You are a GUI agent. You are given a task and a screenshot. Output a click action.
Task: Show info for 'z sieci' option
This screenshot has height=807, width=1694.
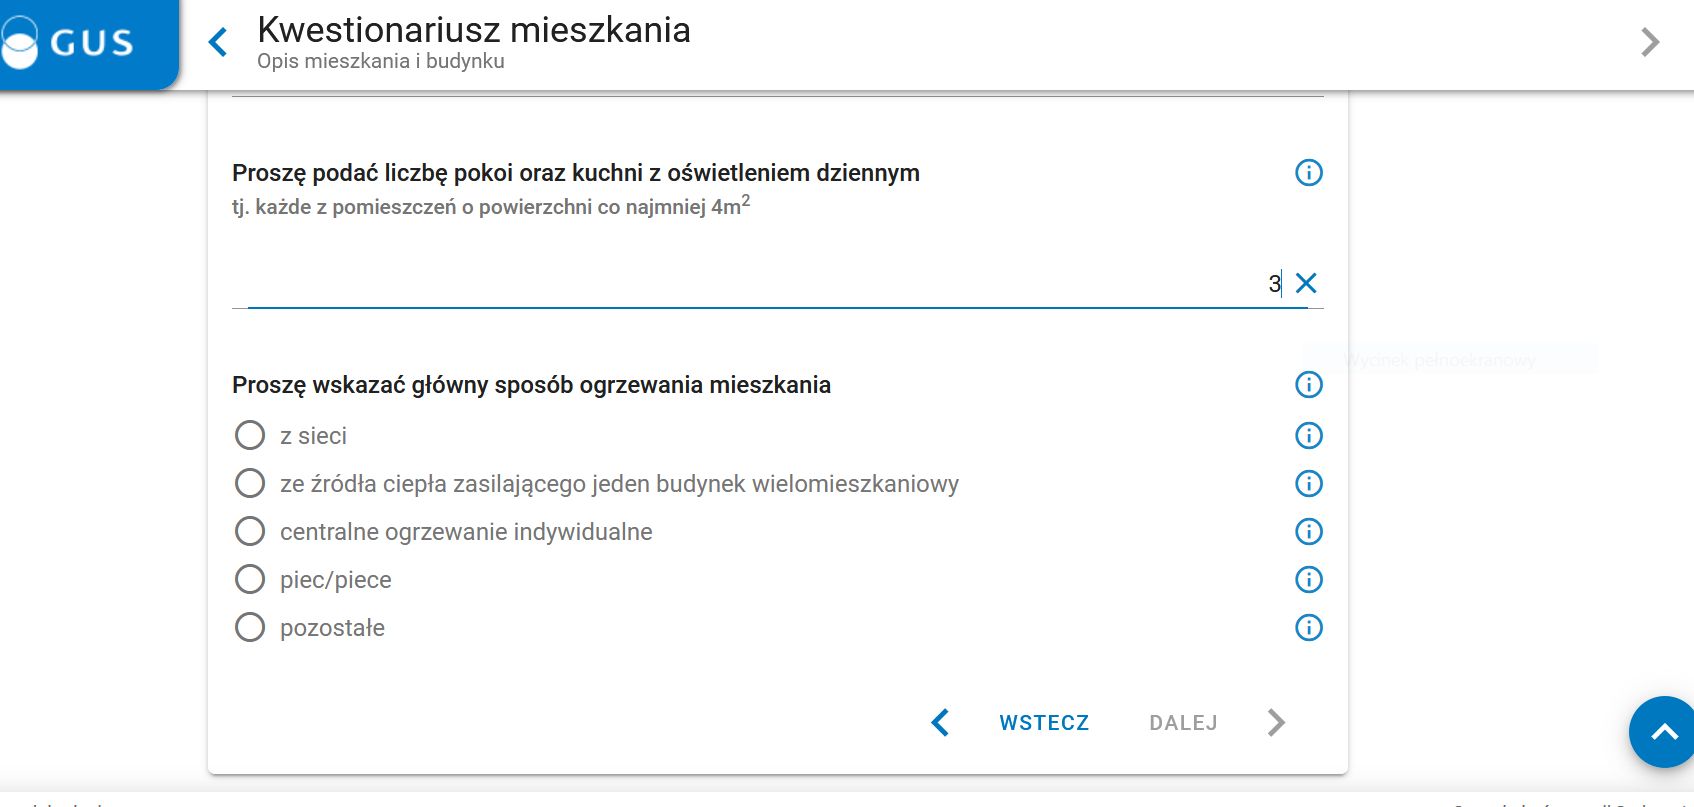click(x=1308, y=436)
